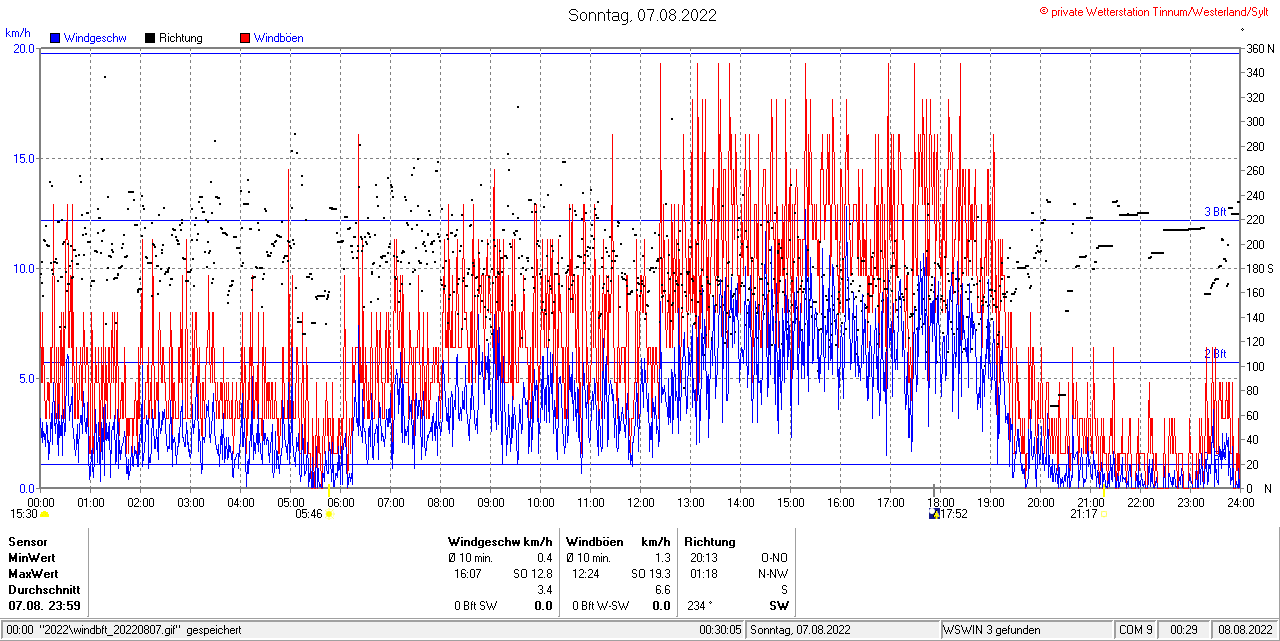Click the N-NW max direction value

click(x=773, y=574)
